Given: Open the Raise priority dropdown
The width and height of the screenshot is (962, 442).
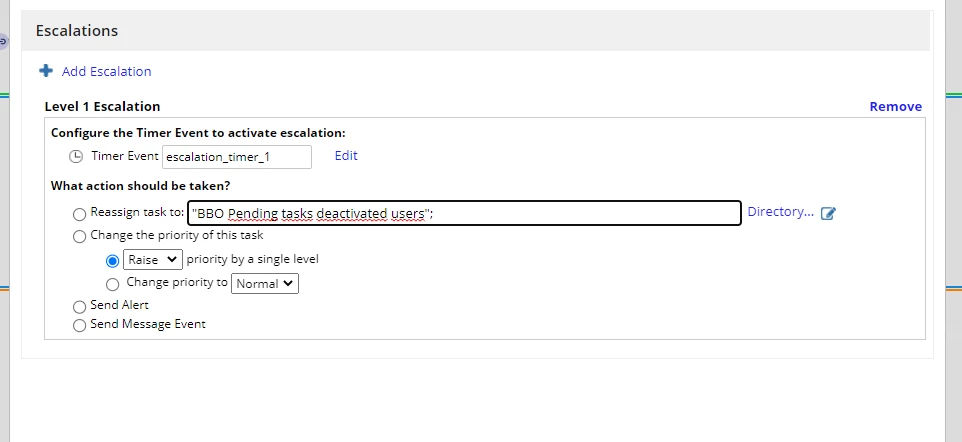Looking at the screenshot, I should (x=153, y=260).
